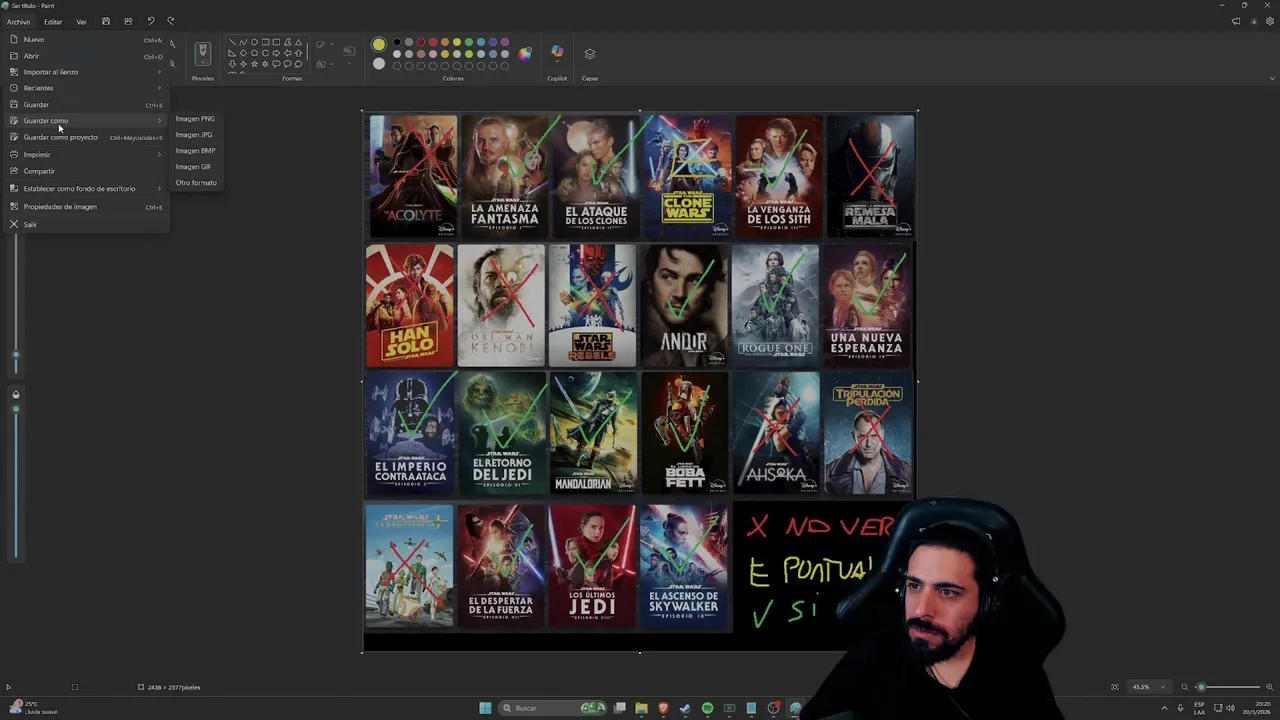Select the five-point star shape

[254, 64]
